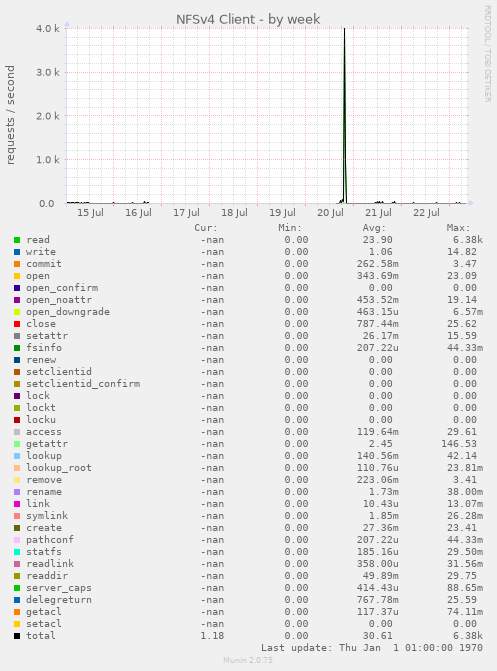This screenshot has width=497, height=671.
Task: Click the 4.0 k y-axis label
Action: (x=48, y=29)
